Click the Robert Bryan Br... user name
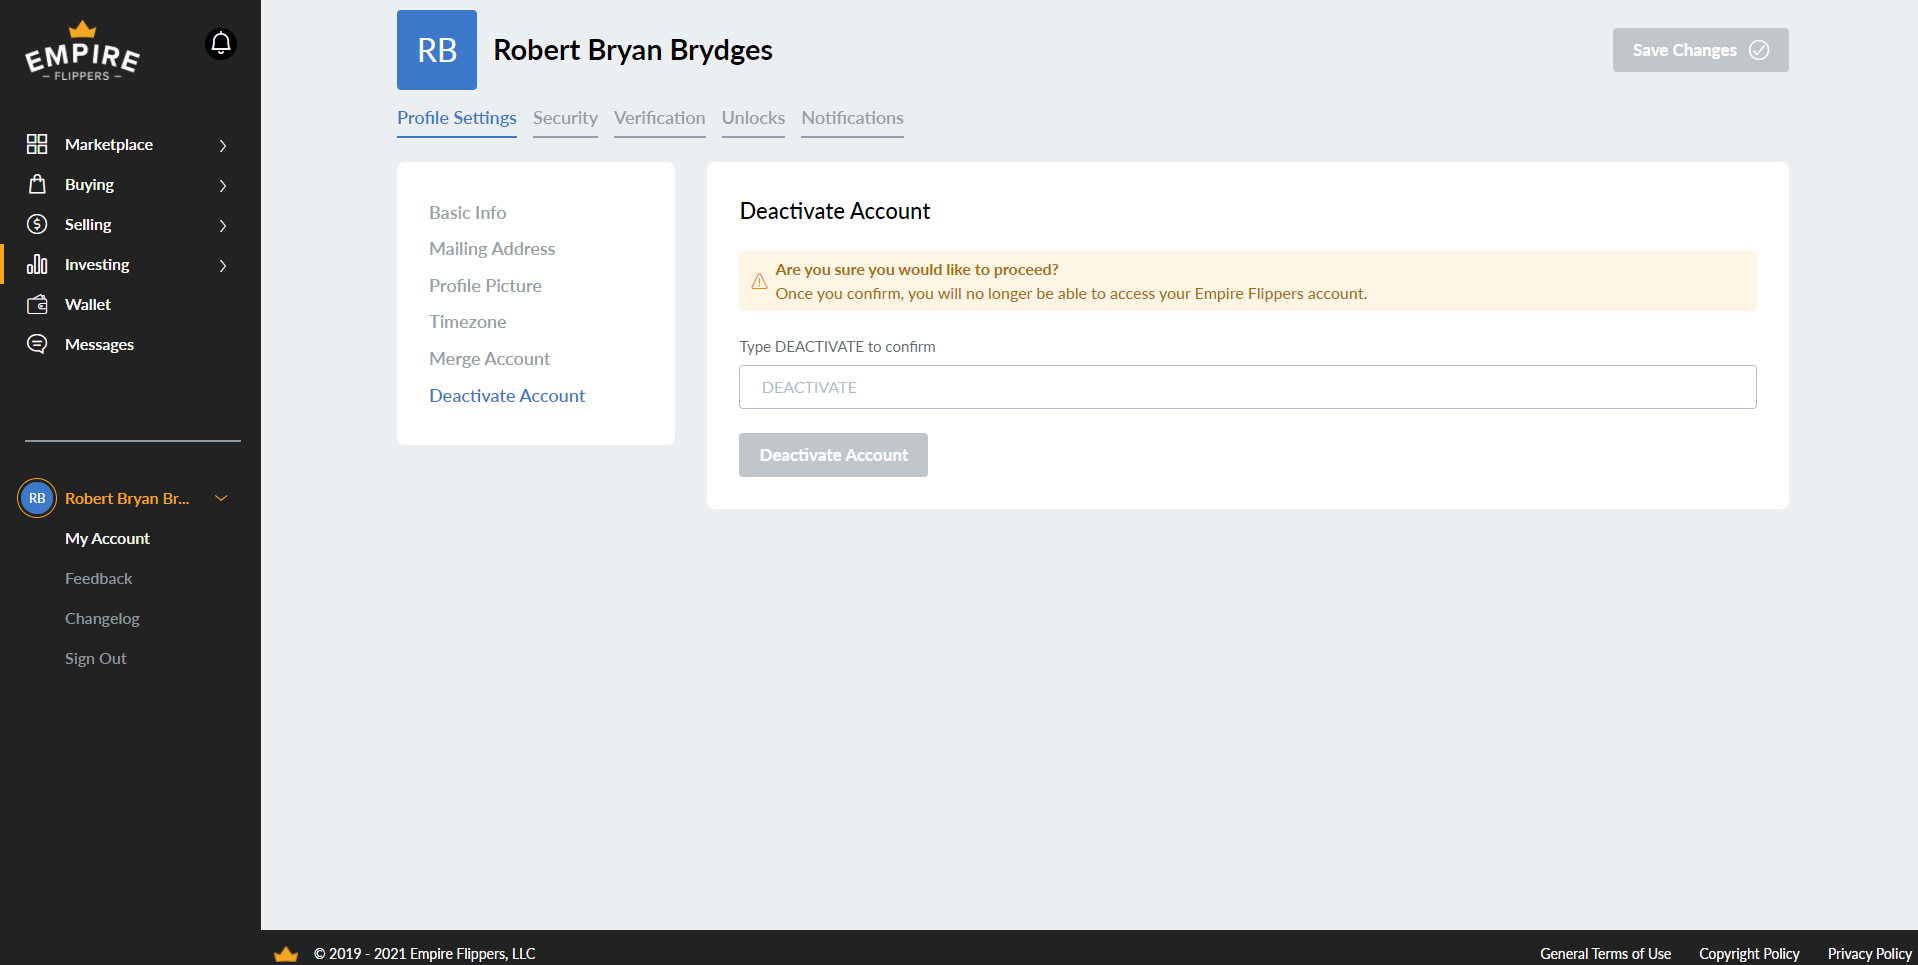 [x=127, y=498]
